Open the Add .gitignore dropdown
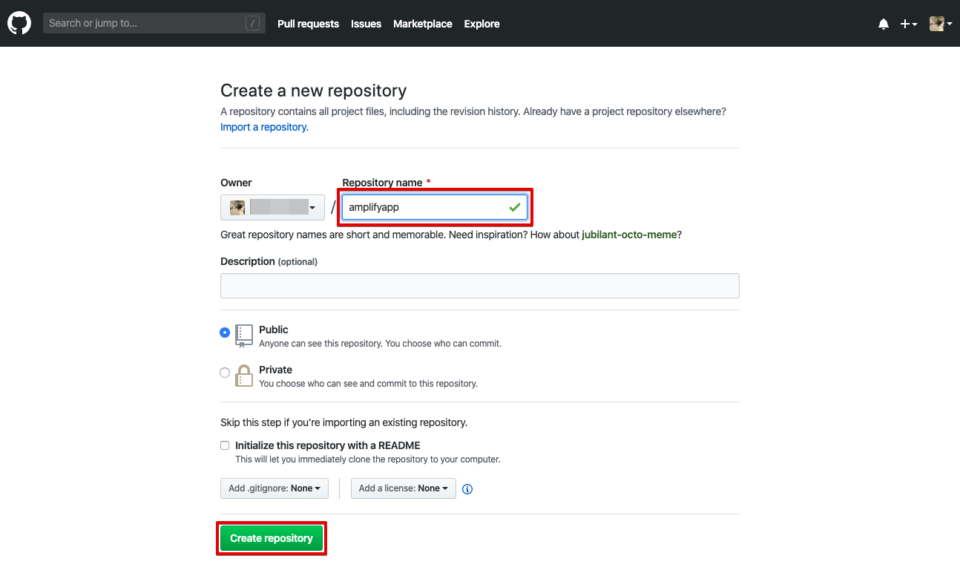960x576 pixels. 274,488
